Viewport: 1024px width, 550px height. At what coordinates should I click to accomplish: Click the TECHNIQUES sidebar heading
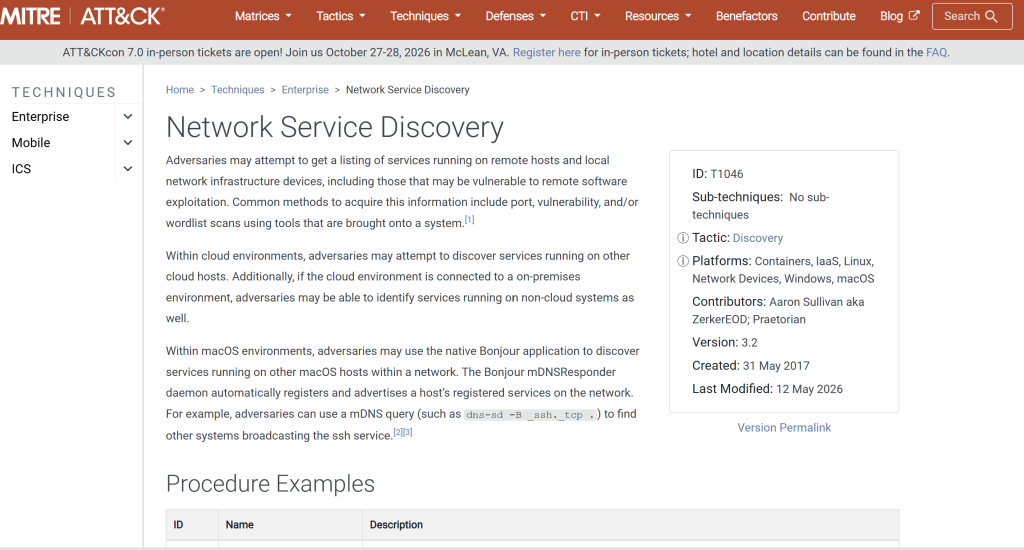click(x=64, y=93)
